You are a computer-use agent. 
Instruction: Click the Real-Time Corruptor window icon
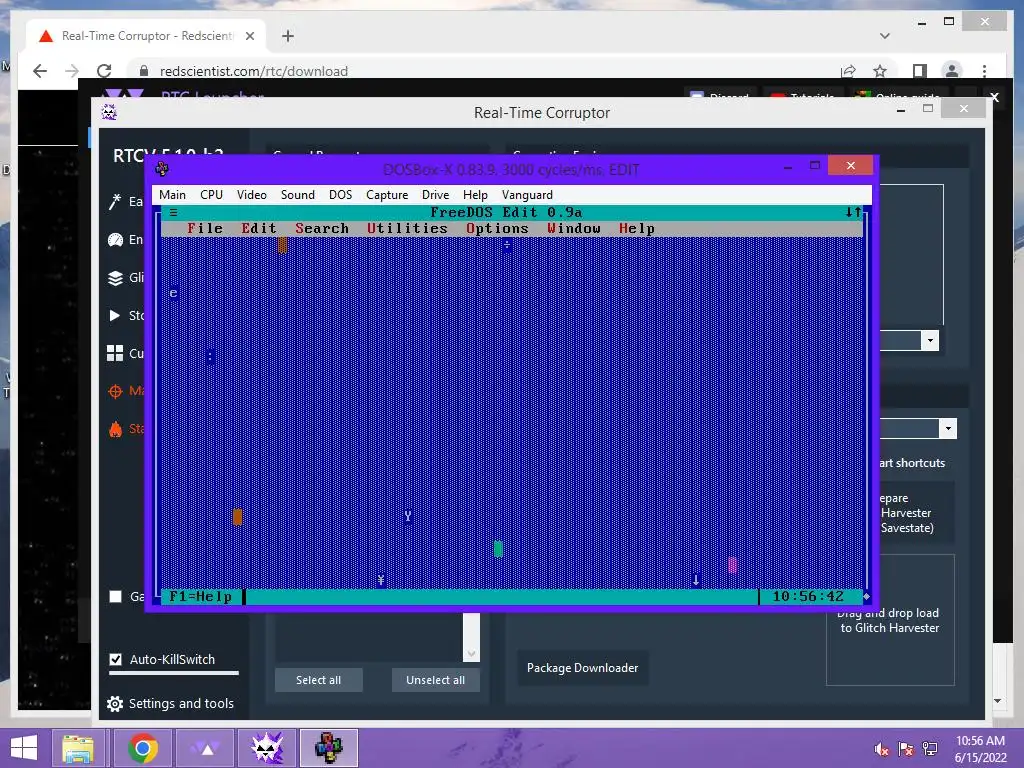pyautogui.click(x=109, y=112)
